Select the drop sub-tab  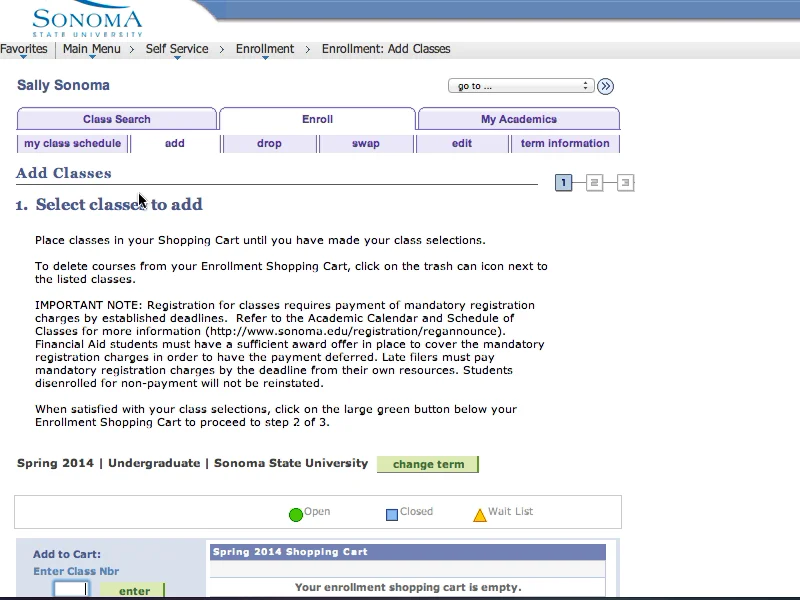coord(269,143)
